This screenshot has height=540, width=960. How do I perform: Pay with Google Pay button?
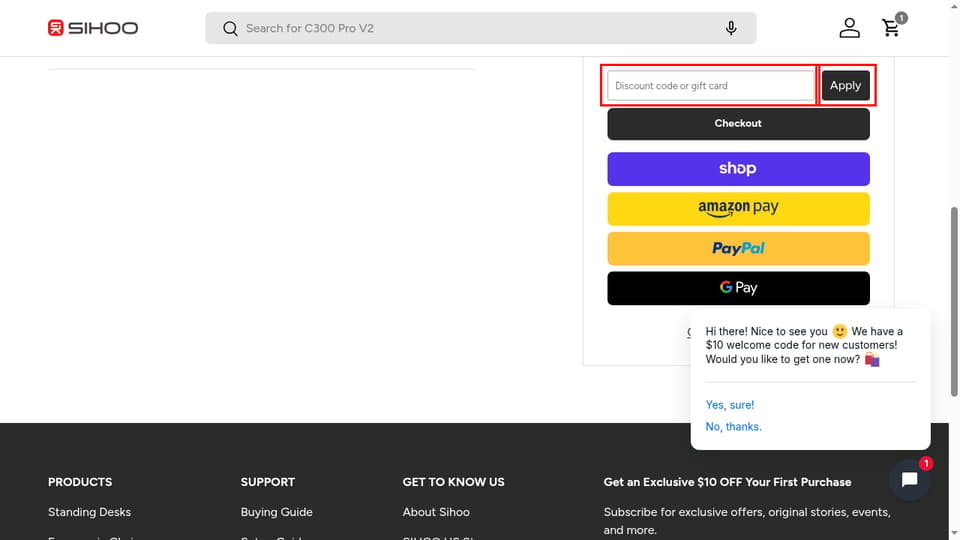[738, 288]
